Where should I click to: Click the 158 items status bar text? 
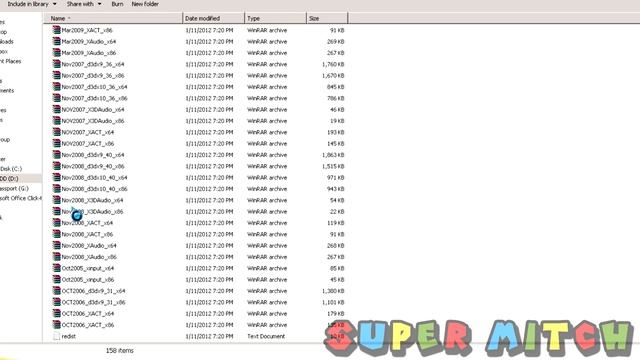(120, 351)
